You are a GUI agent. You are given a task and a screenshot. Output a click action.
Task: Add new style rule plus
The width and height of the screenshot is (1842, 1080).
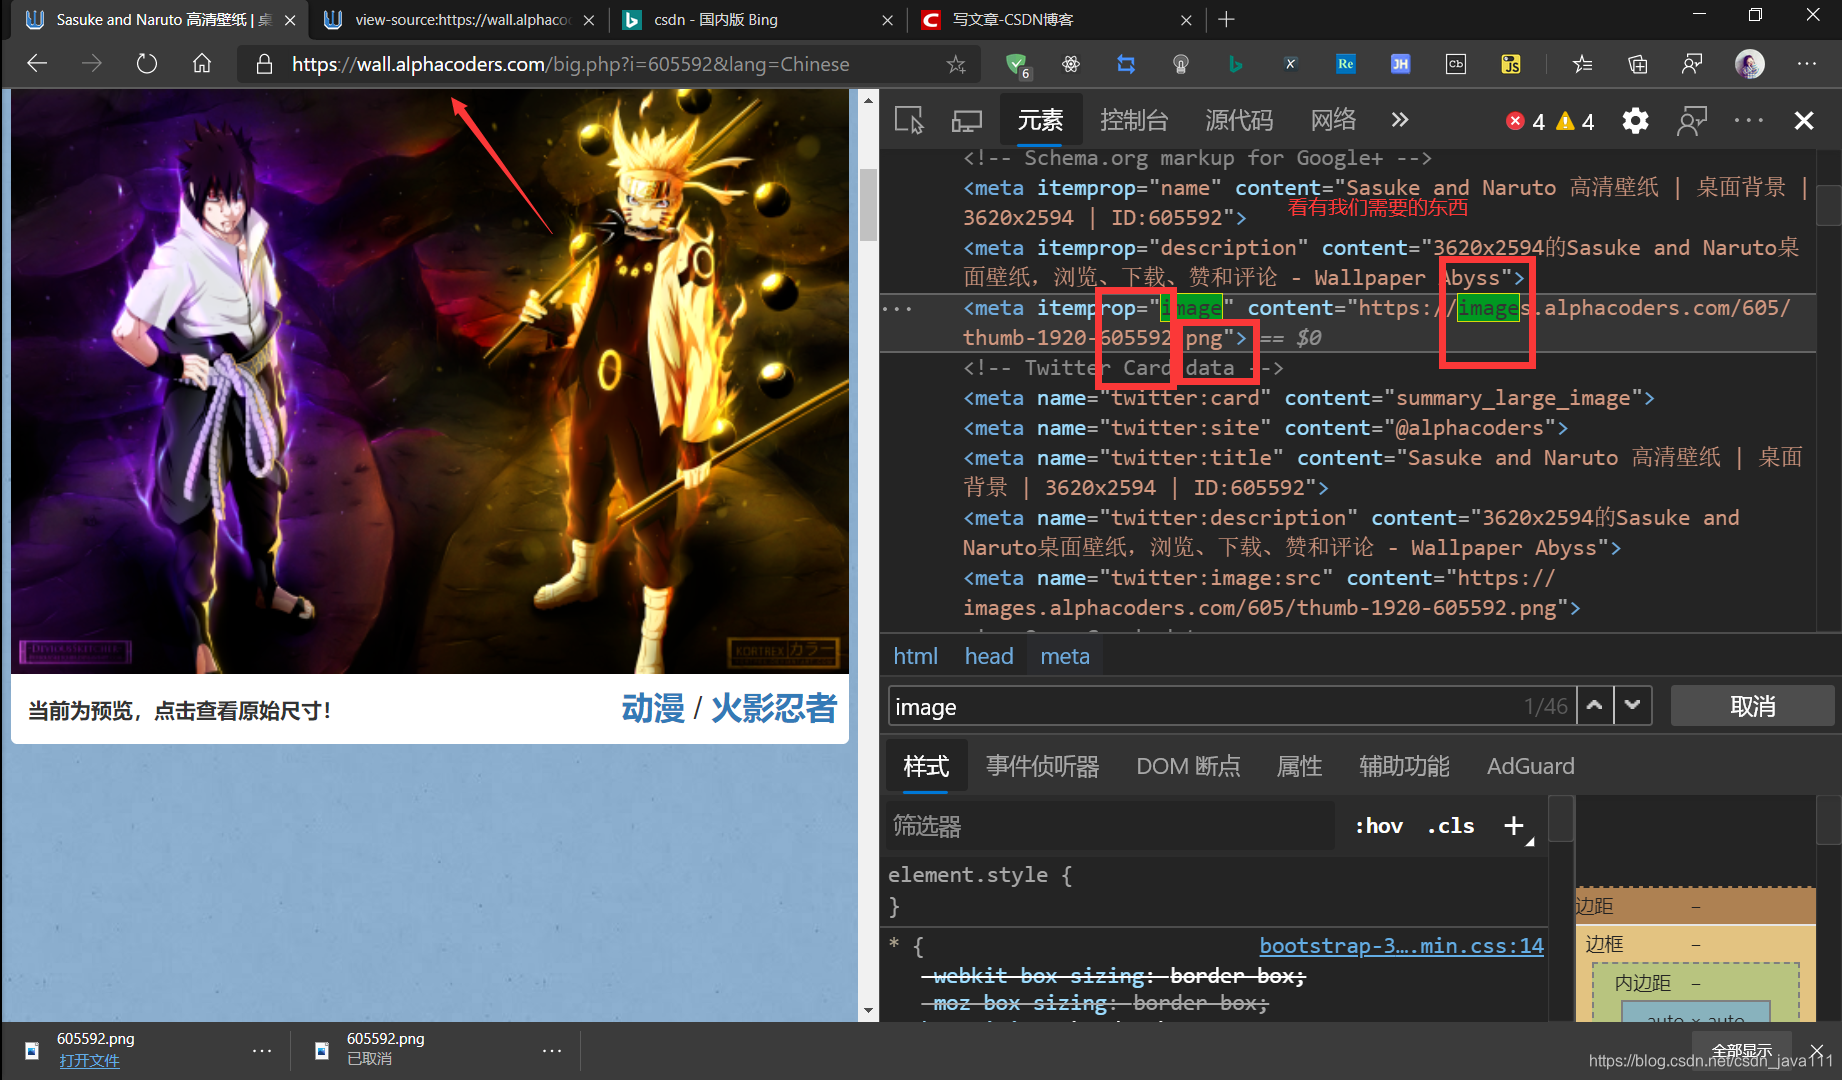[x=1514, y=826]
